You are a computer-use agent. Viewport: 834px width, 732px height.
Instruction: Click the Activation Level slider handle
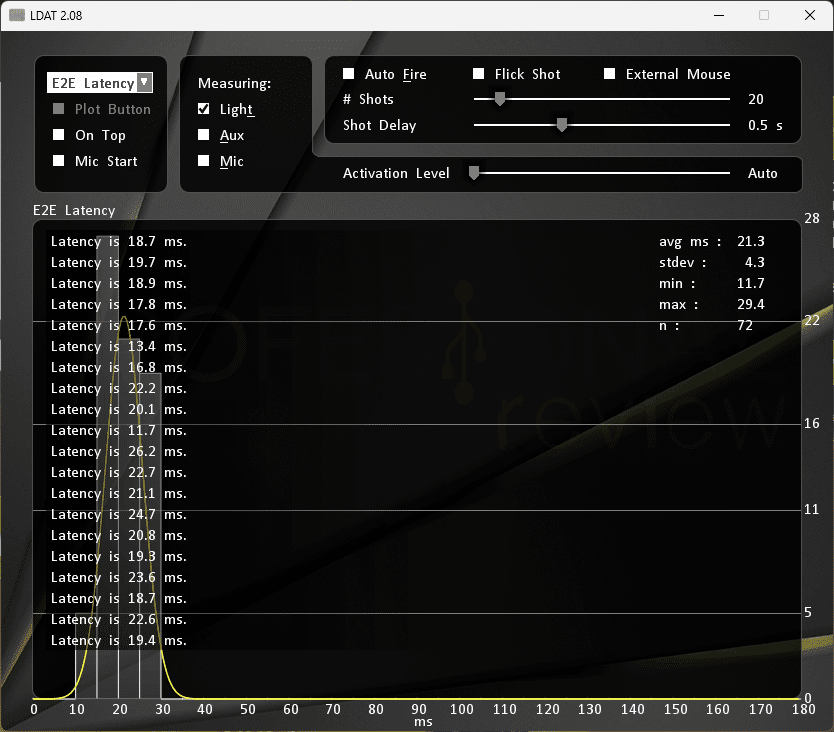[474, 173]
